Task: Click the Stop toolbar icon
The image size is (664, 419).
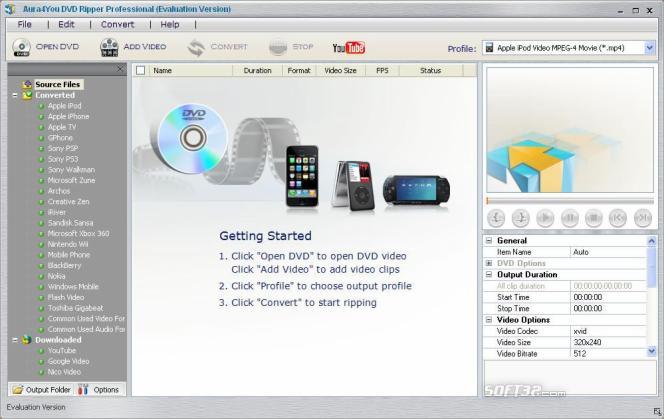Action: [278, 47]
